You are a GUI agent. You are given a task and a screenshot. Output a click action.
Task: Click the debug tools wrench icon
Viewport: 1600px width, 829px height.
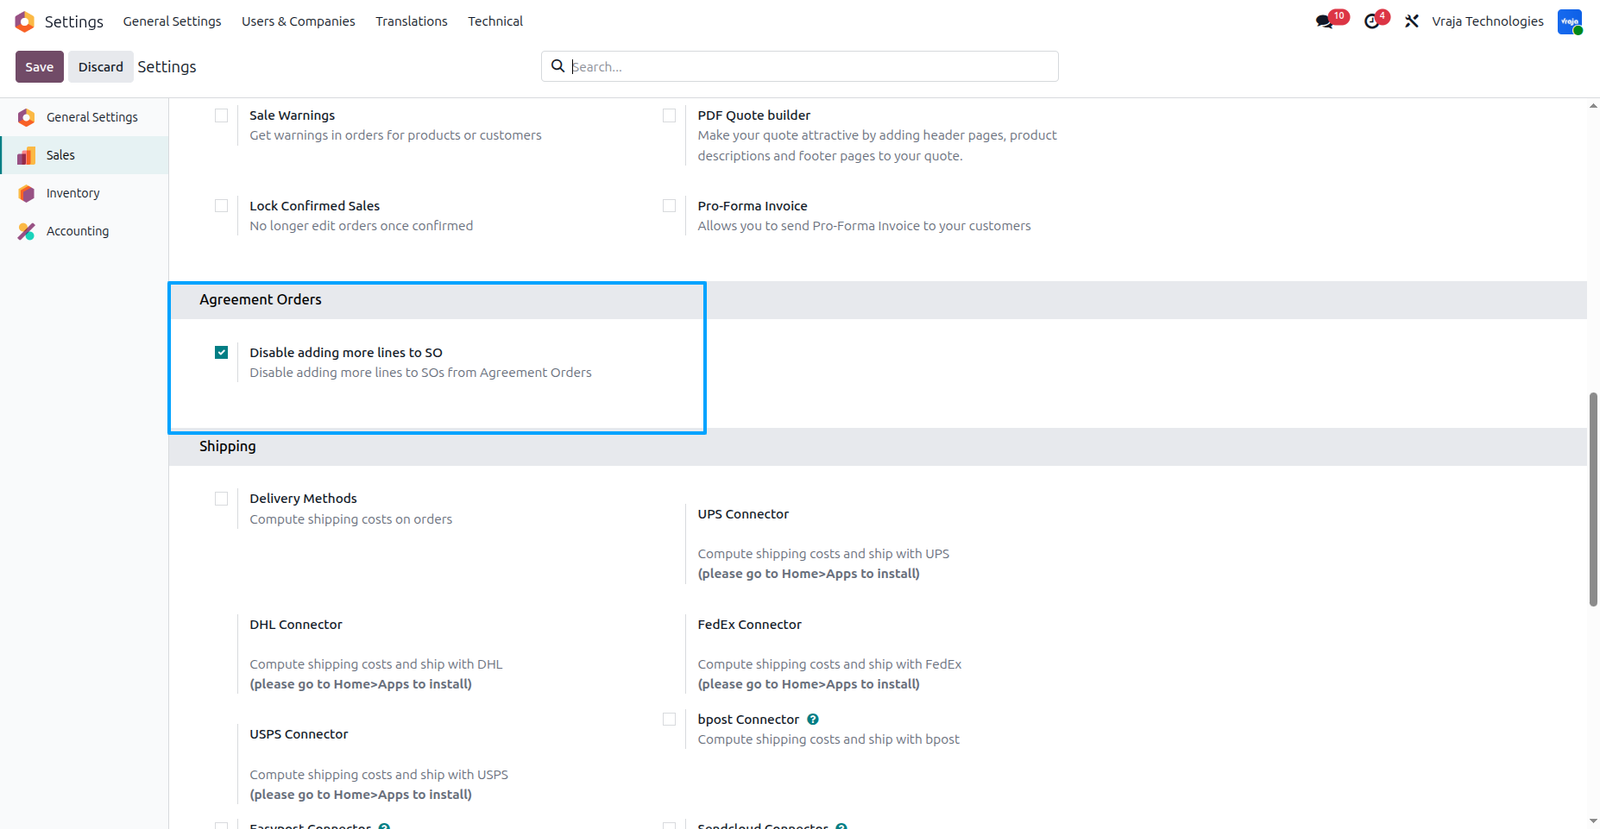[1412, 21]
